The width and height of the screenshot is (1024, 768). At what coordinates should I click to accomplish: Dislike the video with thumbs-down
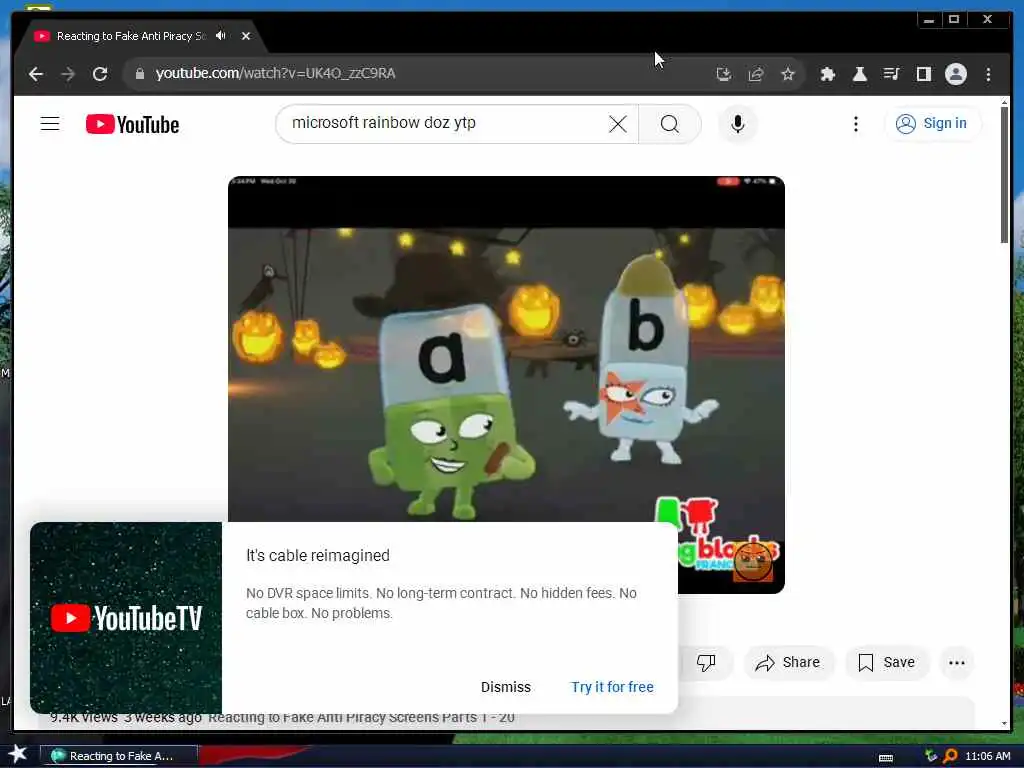coord(706,662)
